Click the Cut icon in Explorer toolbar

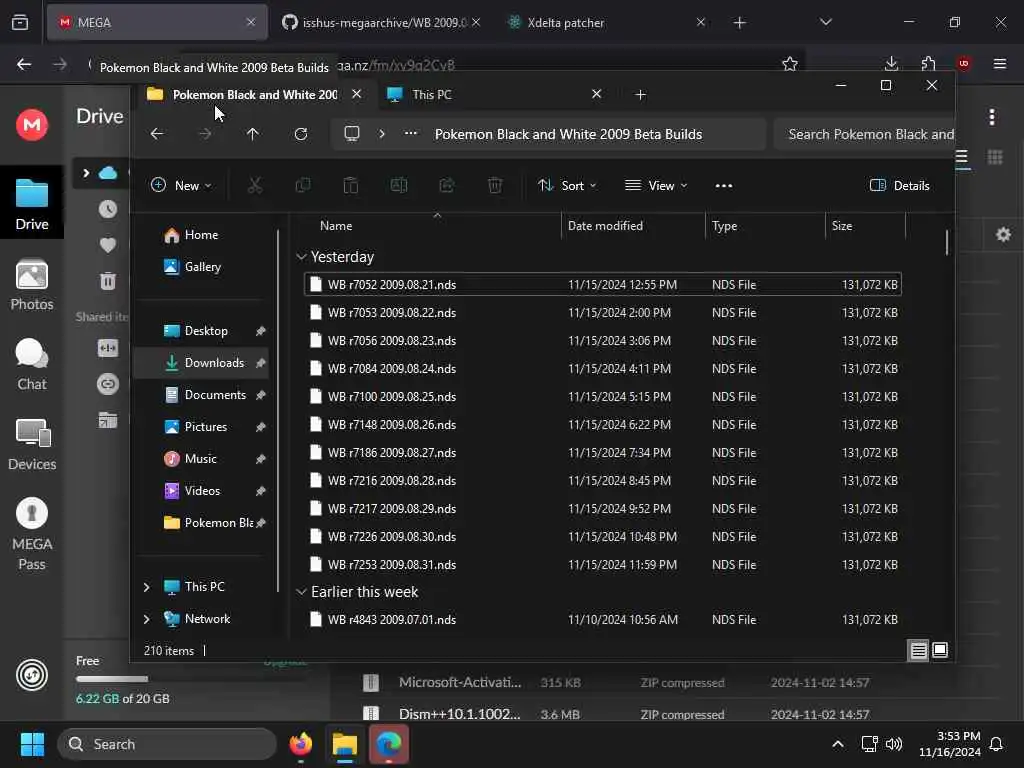point(255,185)
